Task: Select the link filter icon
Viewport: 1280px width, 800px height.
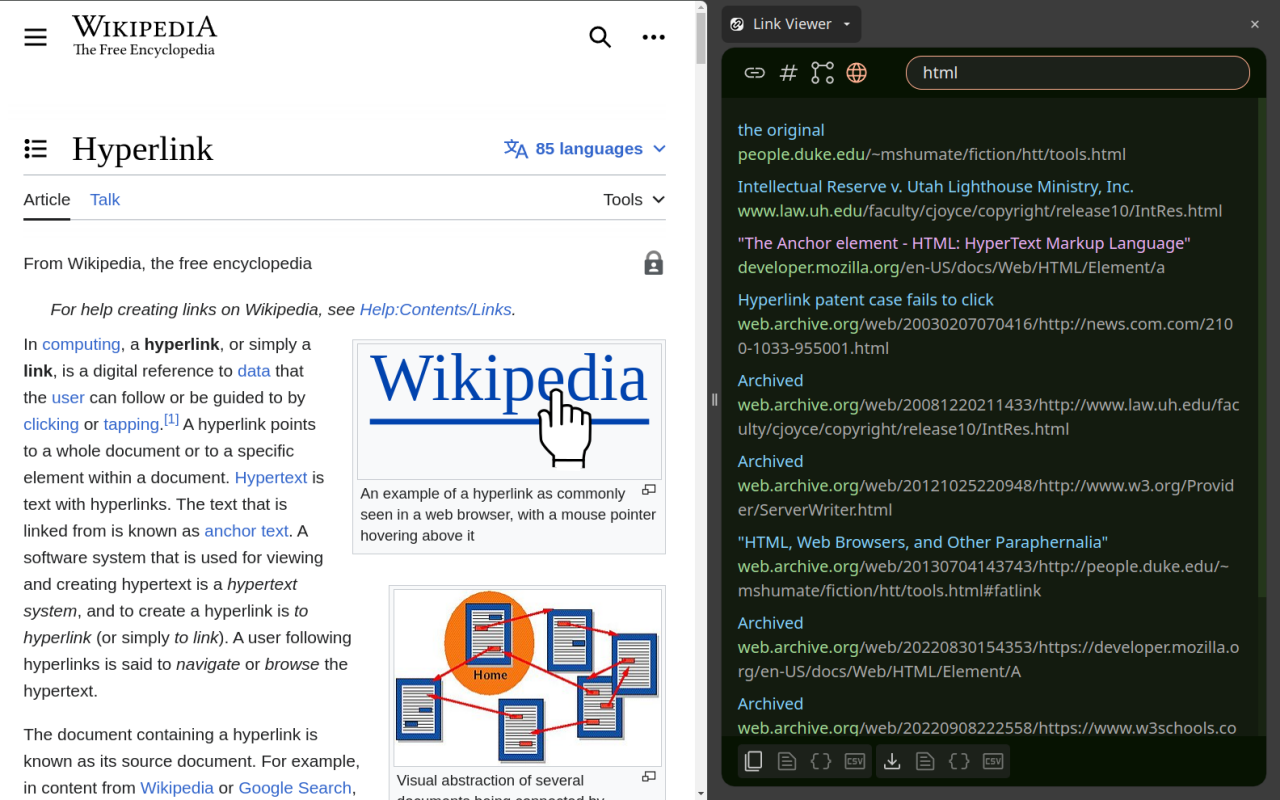Action: (755, 72)
